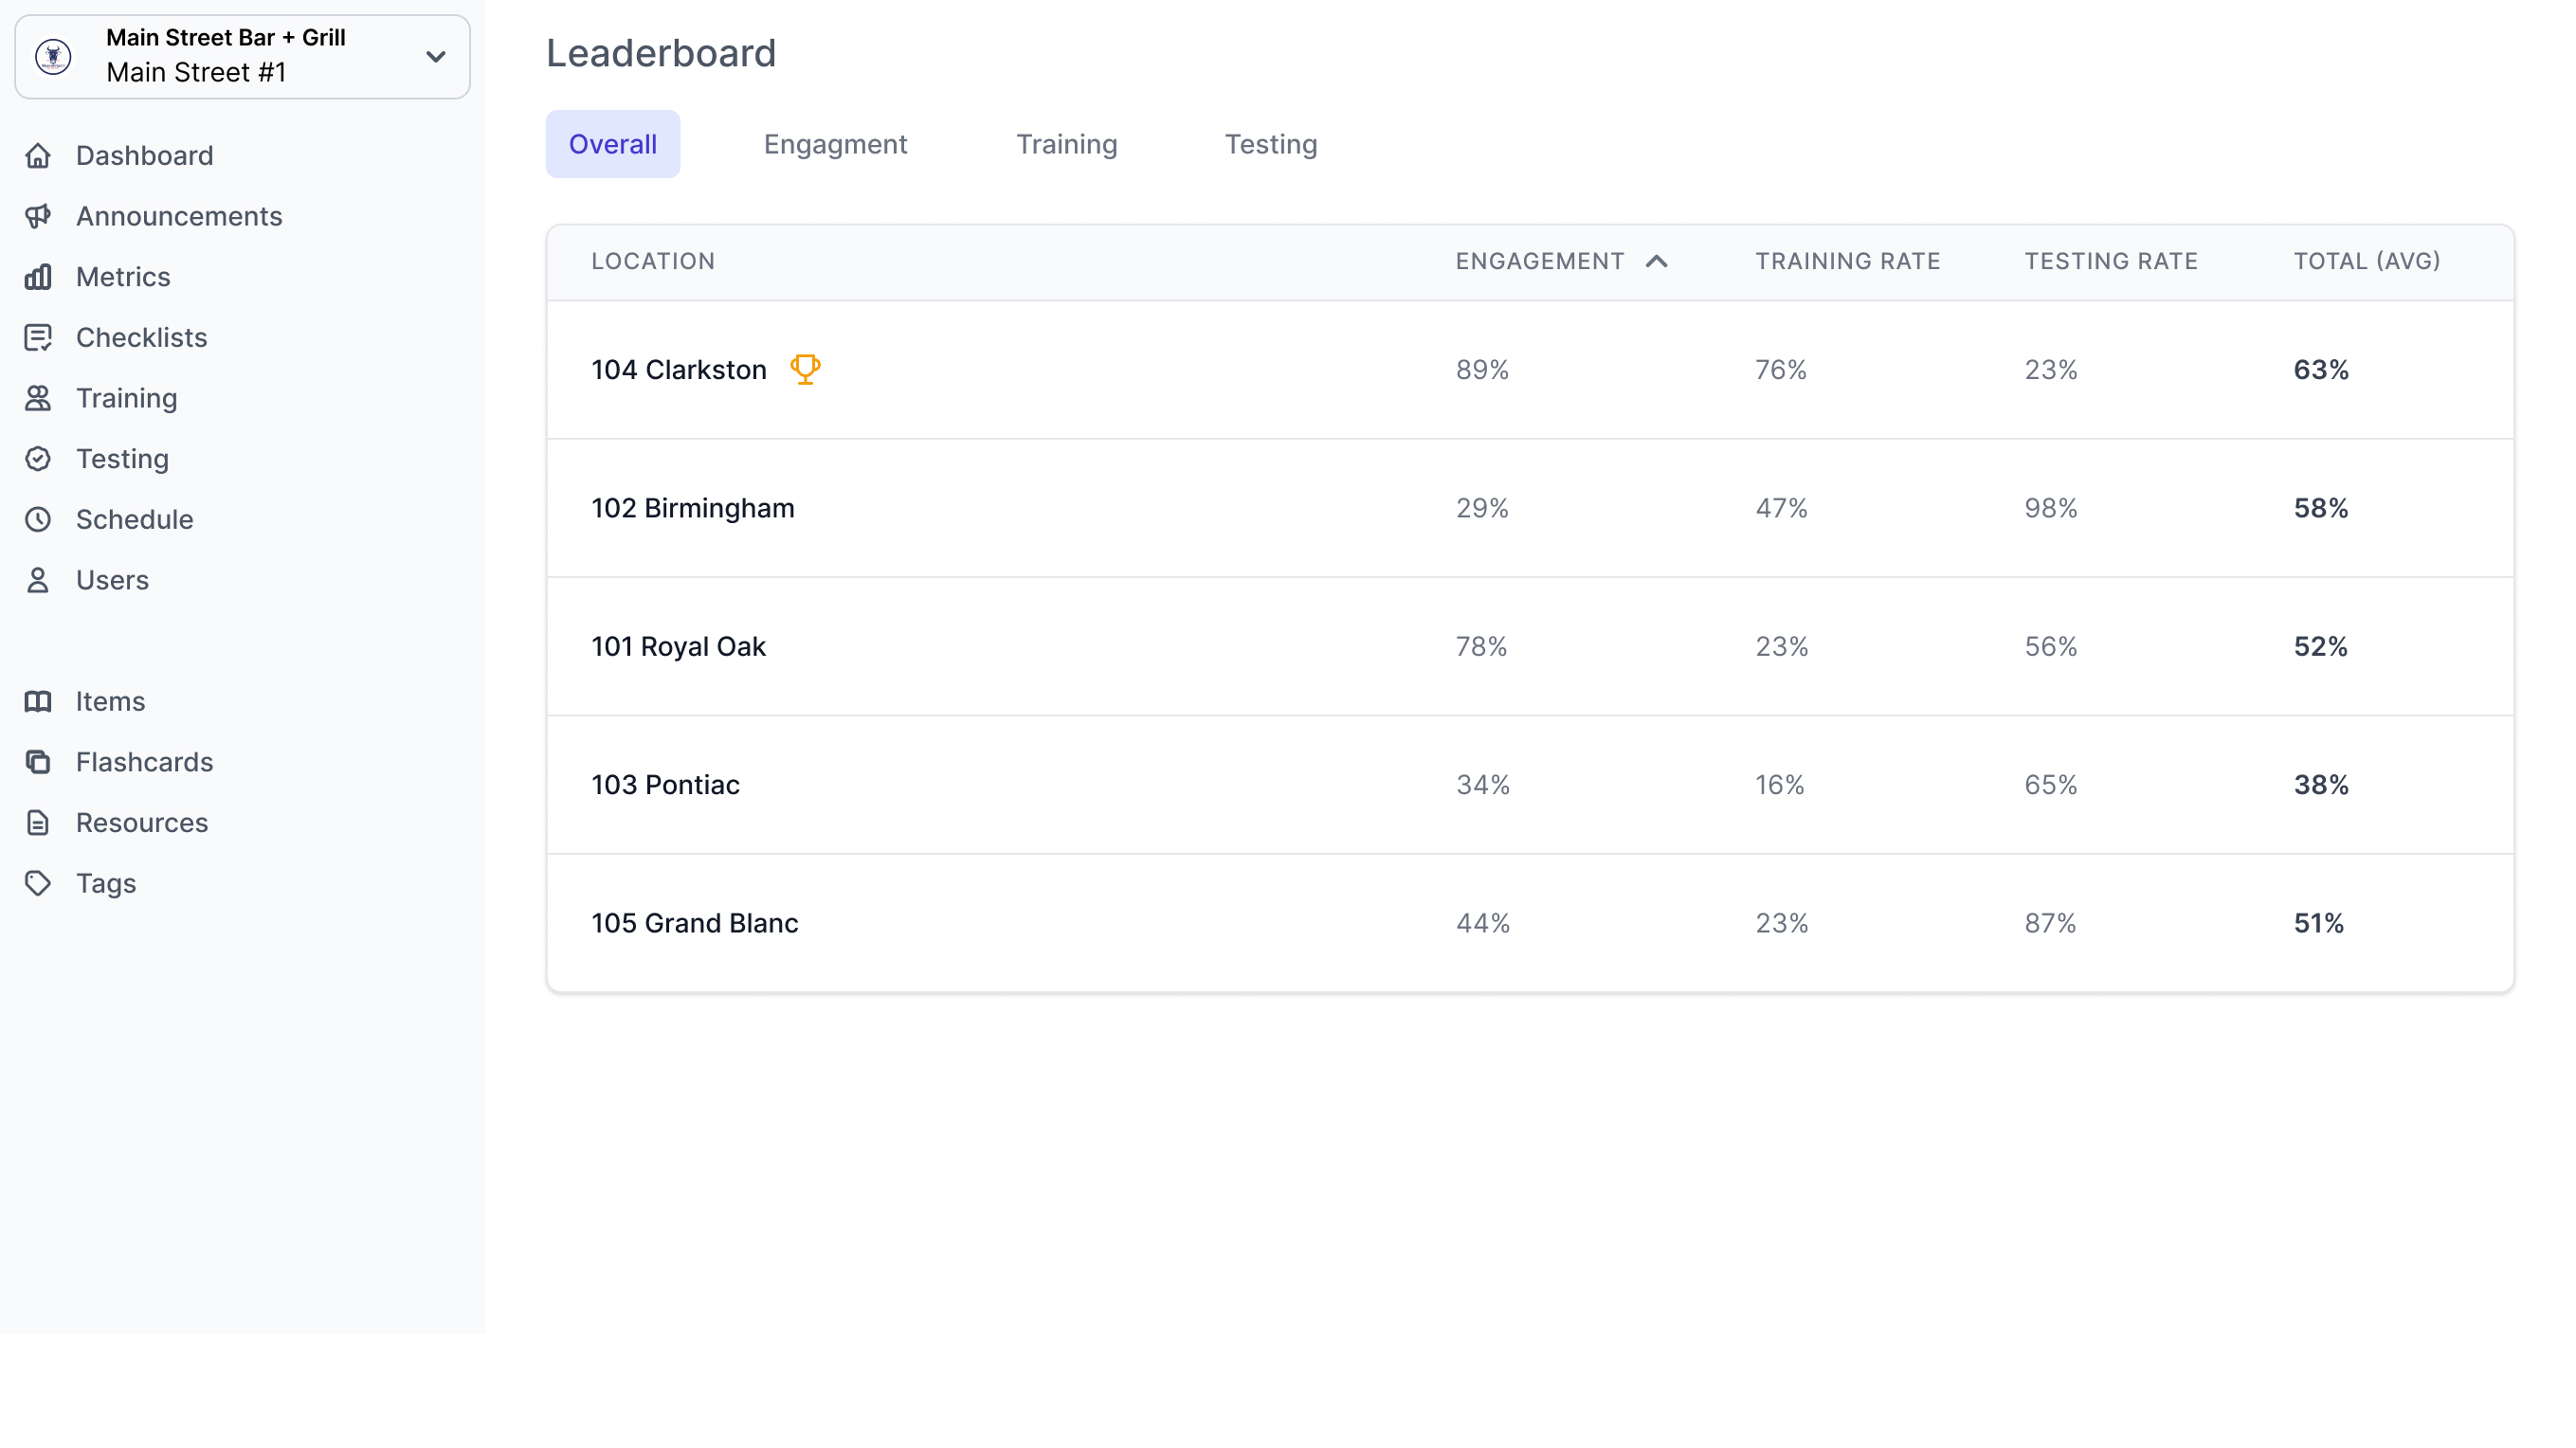This screenshot has height=1448, width=2576.
Task: Toggle the Engagement sort direction chevron
Action: pyautogui.click(x=1657, y=261)
